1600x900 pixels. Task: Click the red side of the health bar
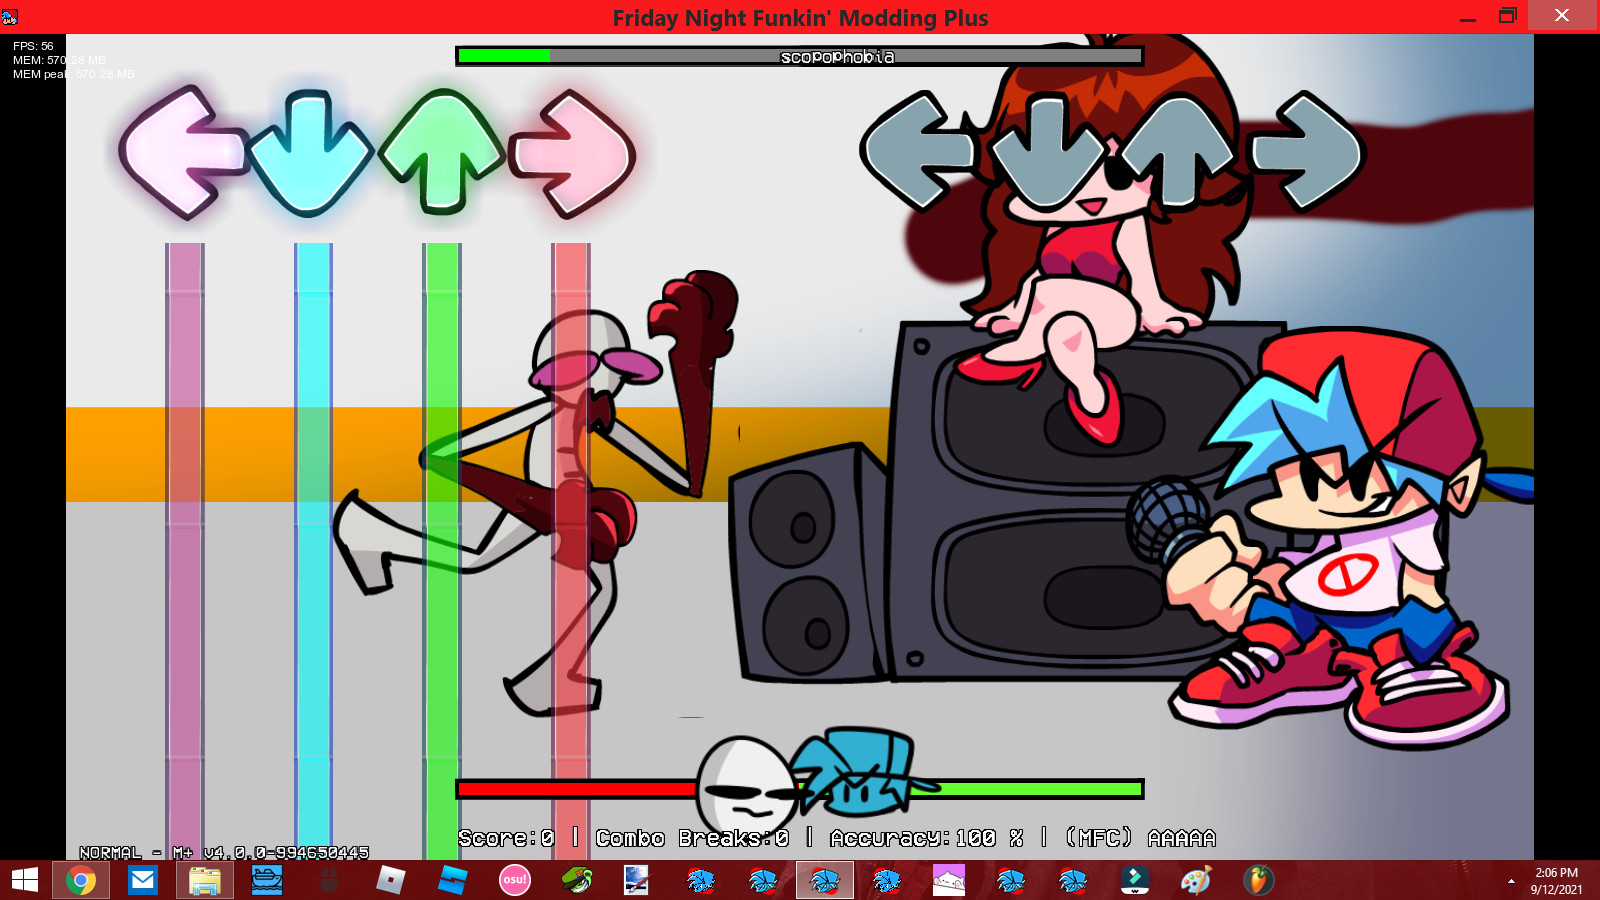(x=577, y=789)
